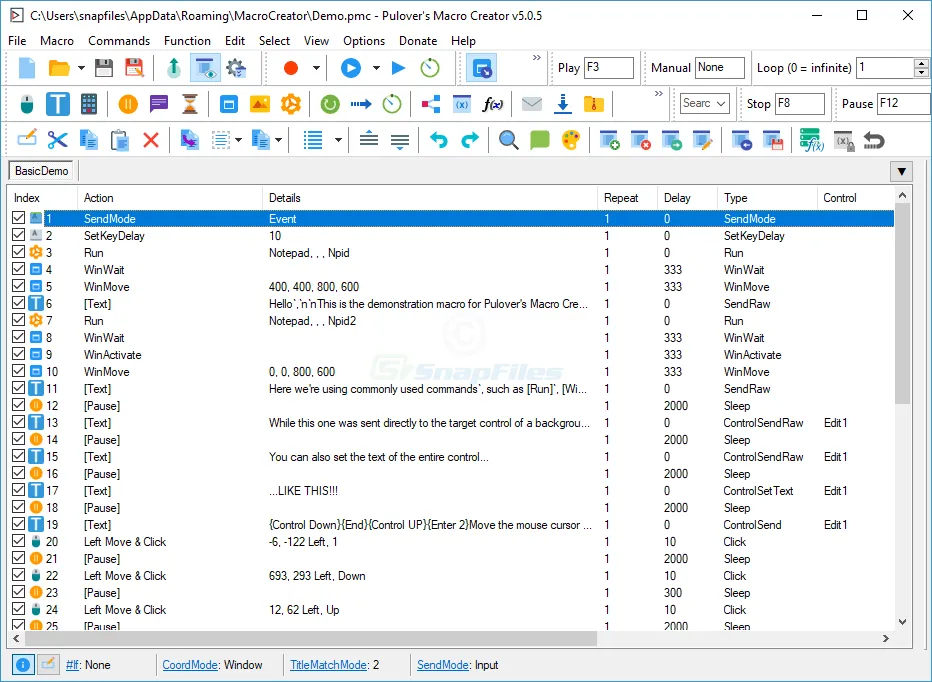Screen dimensions: 932x682
Task: Expand the open-folder dropdown arrow
Action: (x=81, y=68)
